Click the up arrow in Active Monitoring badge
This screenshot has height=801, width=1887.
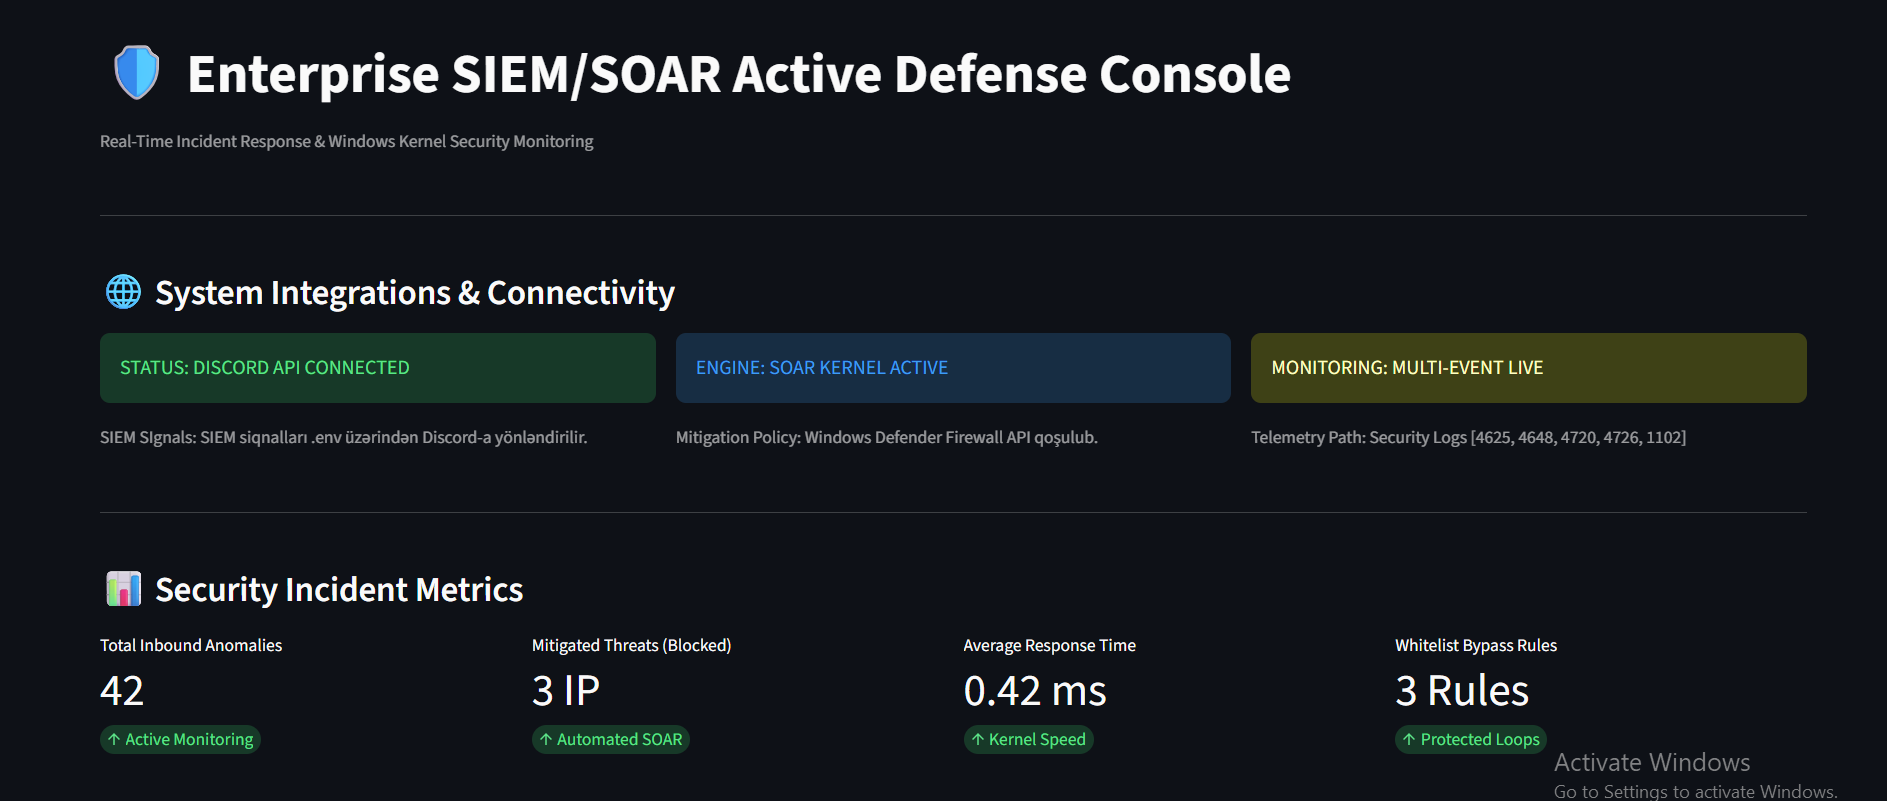coord(114,740)
